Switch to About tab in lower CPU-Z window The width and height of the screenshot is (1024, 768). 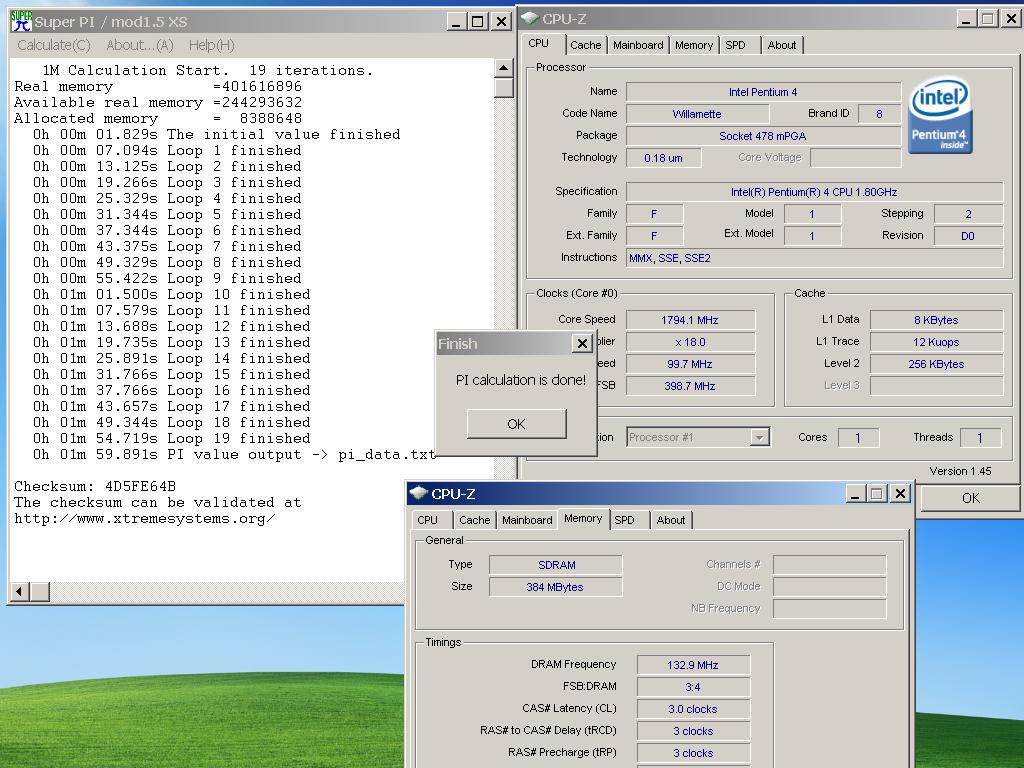coord(671,520)
